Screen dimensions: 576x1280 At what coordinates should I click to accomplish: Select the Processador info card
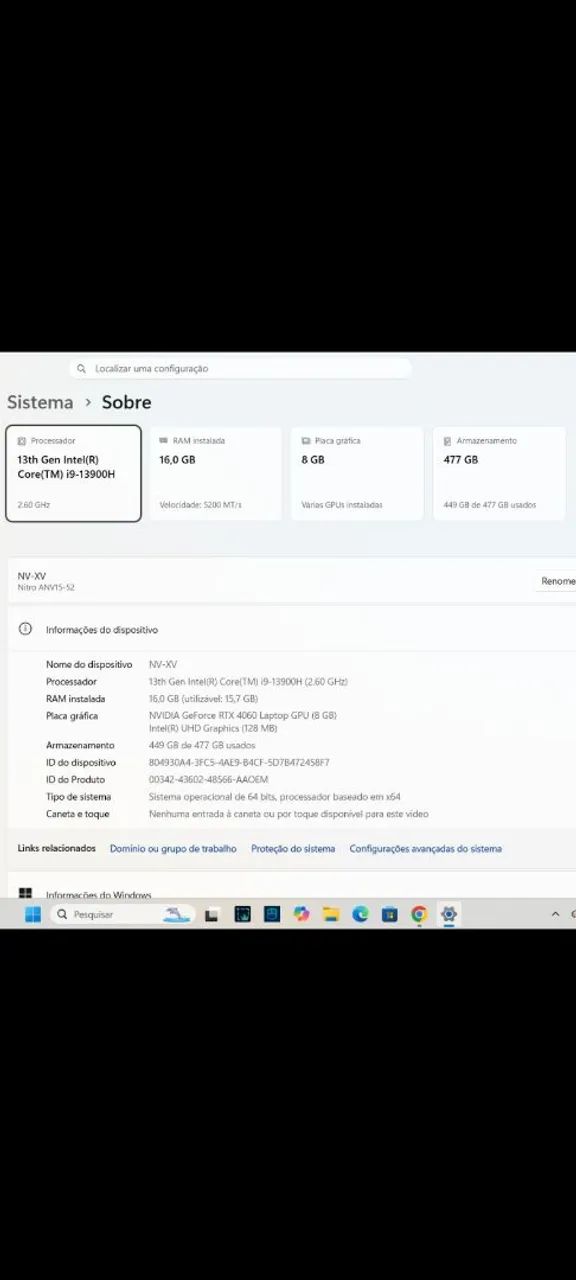73,473
